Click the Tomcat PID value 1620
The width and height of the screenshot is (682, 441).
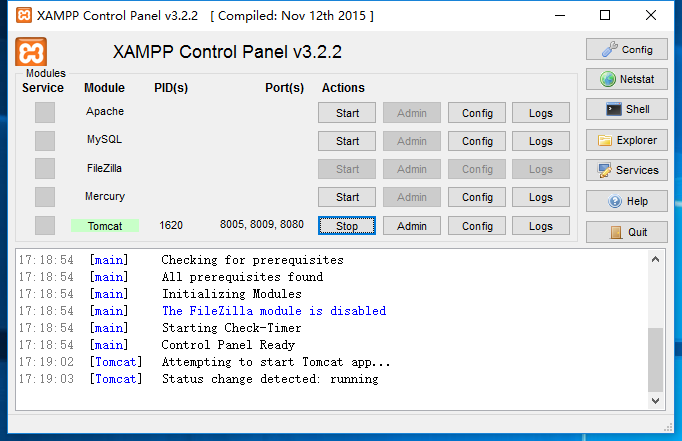[171, 225]
